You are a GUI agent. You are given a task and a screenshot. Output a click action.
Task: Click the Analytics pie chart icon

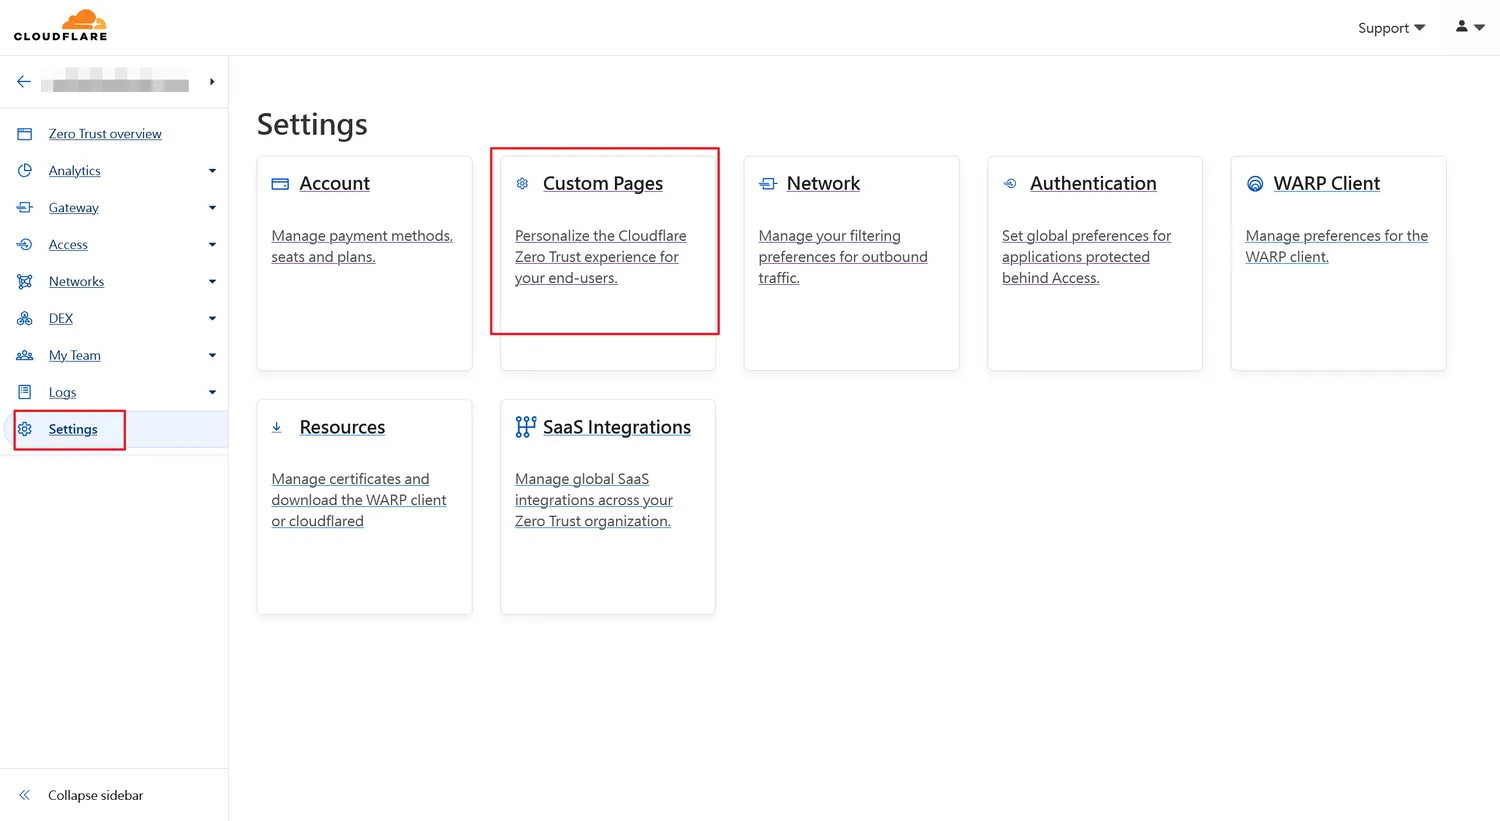25,171
